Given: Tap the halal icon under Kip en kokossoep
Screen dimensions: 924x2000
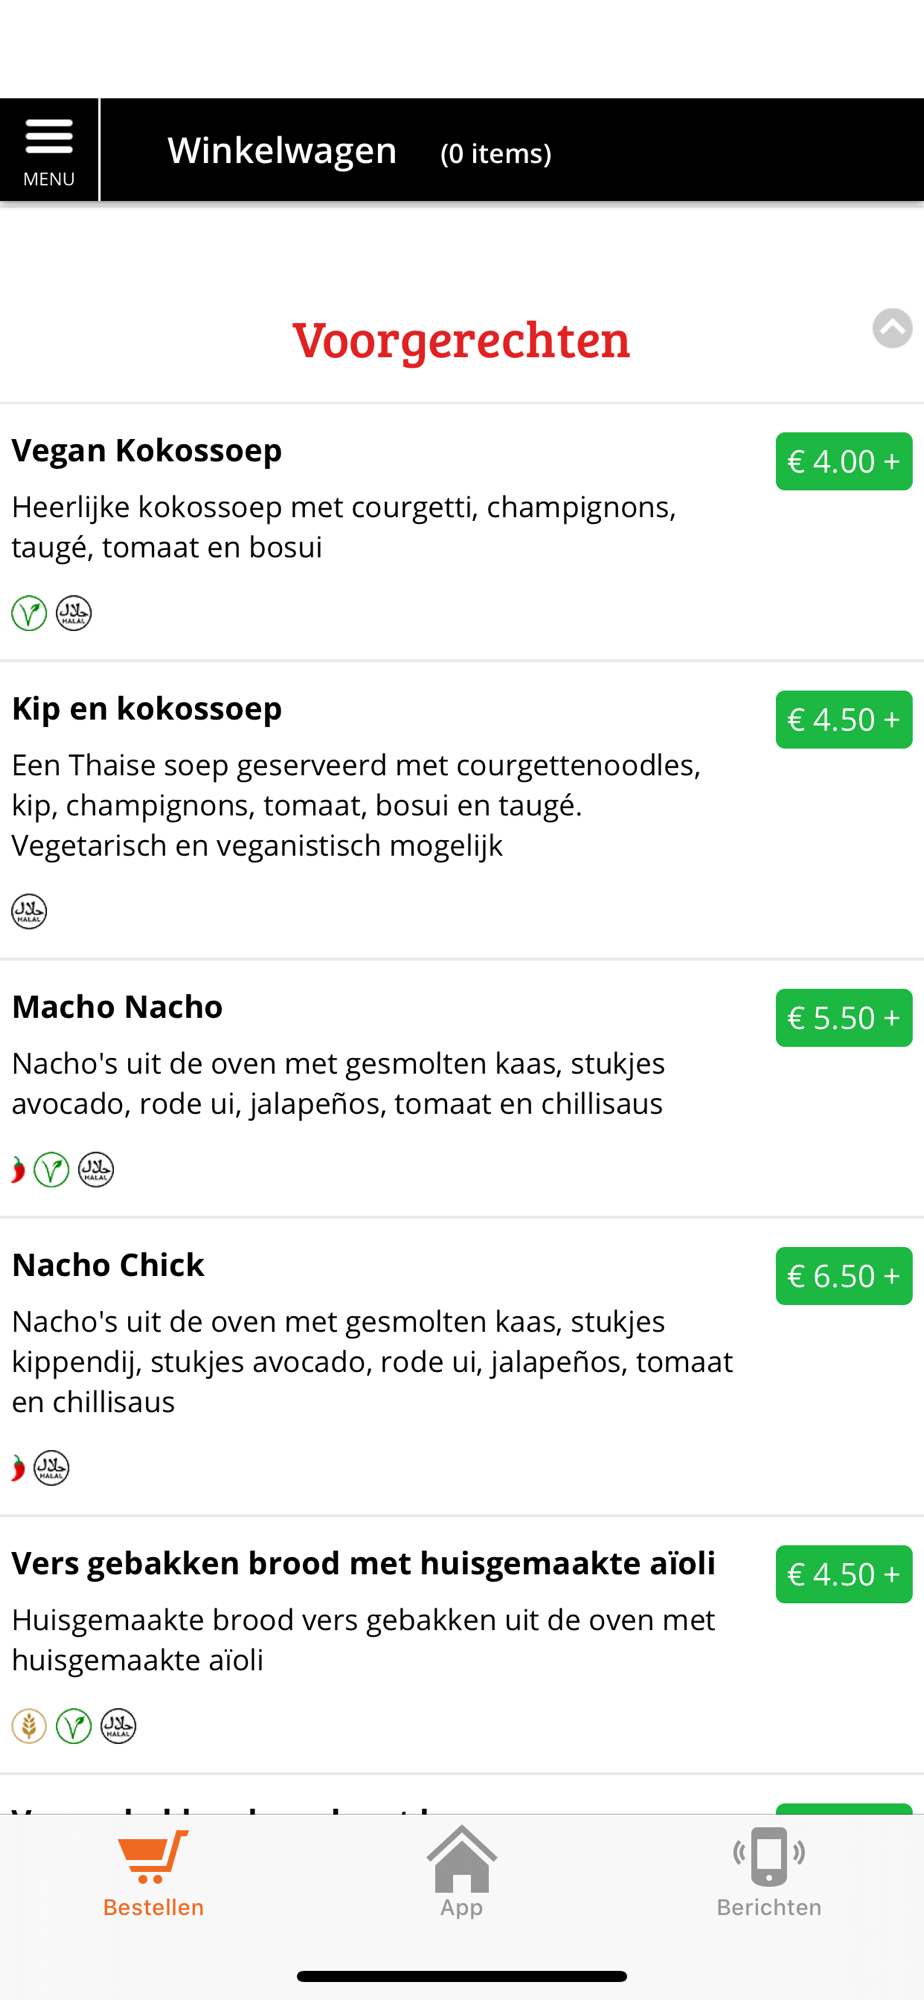Looking at the screenshot, I should (29, 911).
